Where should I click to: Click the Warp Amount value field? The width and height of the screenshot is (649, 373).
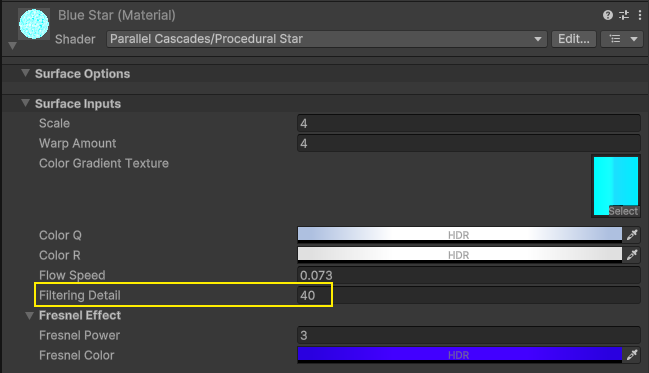pyautogui.click(x=469, y=143)
